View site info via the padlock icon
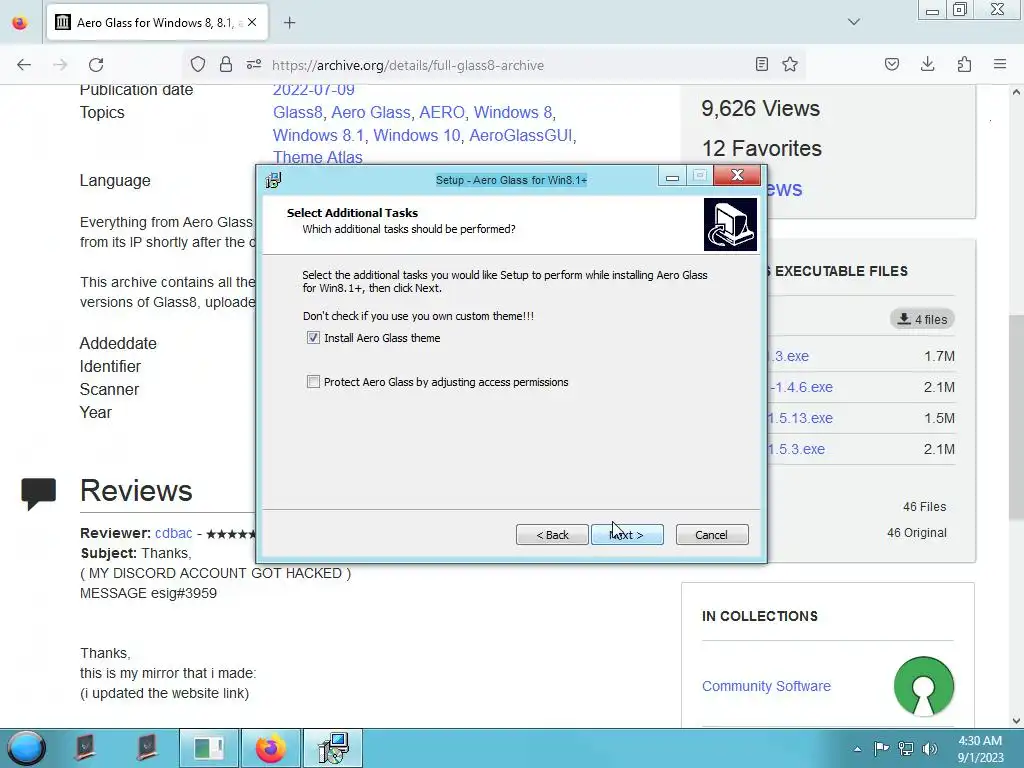The width and height of the screenshot is (1024, 768). [226, 65]
